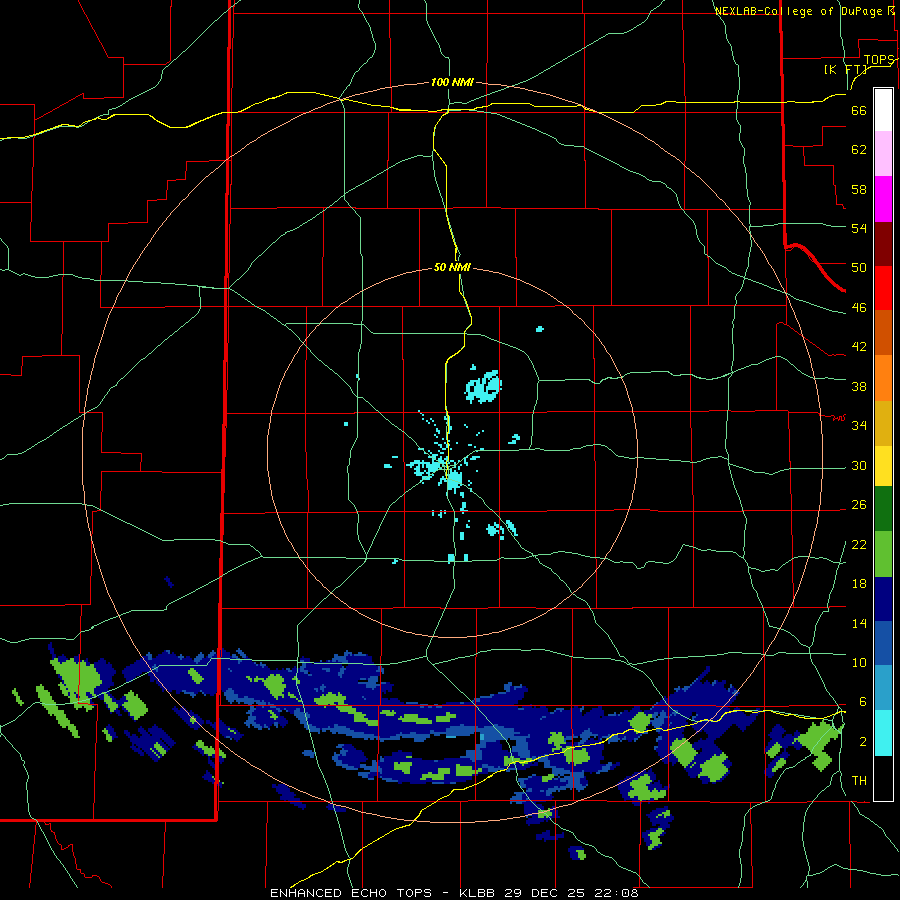Click the yellow legend swatch
This screenshot has width=900, height=900.
coord(883,466)
